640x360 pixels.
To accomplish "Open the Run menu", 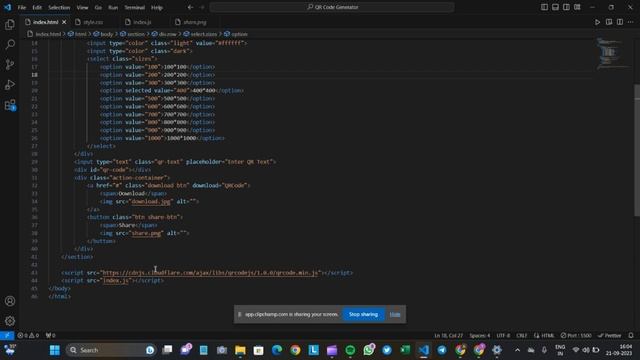I will click(x=113, y=7).
